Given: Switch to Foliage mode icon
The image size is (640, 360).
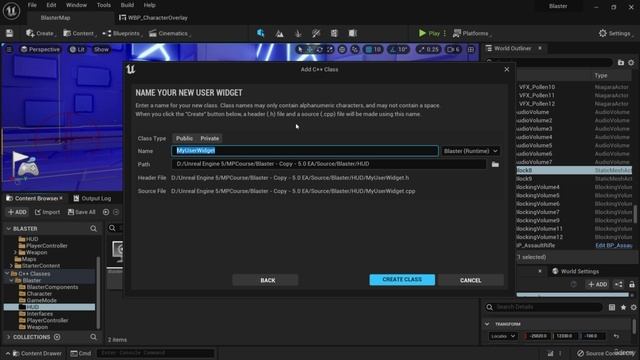Looking at the screenshot, I should (x=298, y=33).
